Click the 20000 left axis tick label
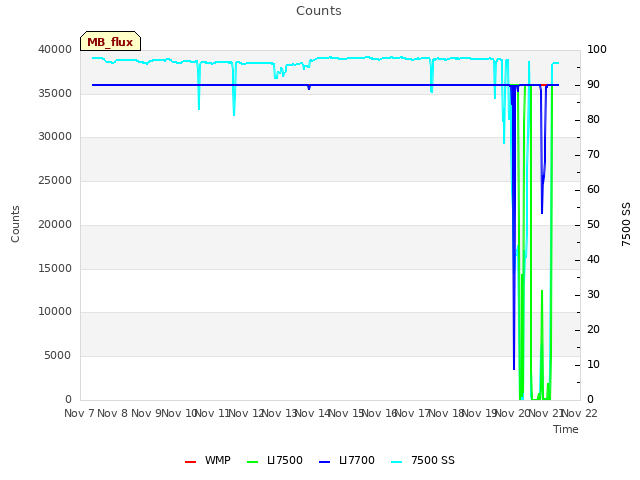The height and width of the screenshot is (480, 640). pos(55,224)
